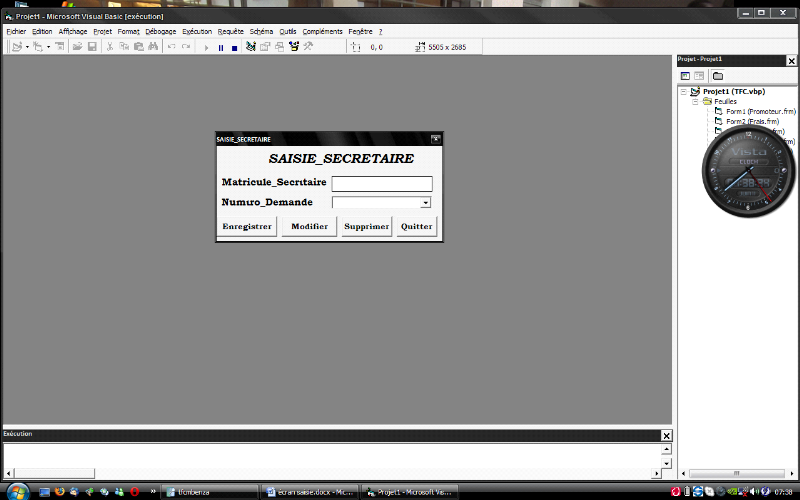The width and height of the screenshot is (800, 500).
Task: Collapse the Projet1 (TFC.vbp) tree node
Action: tap(683, 91)
